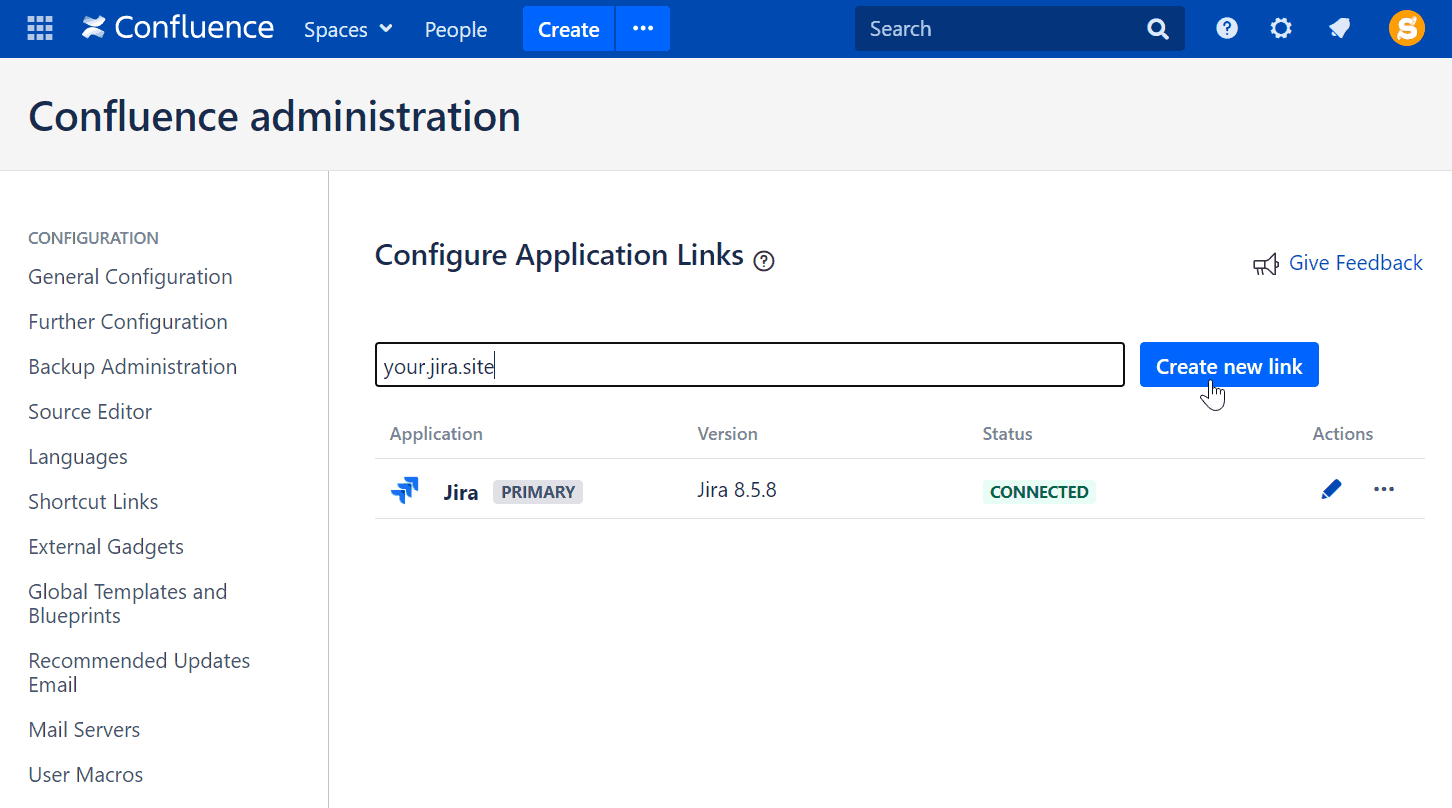Screen dimensions: 1452x808
Task: Click the application URL input field
Action: [x=749, y=364]
